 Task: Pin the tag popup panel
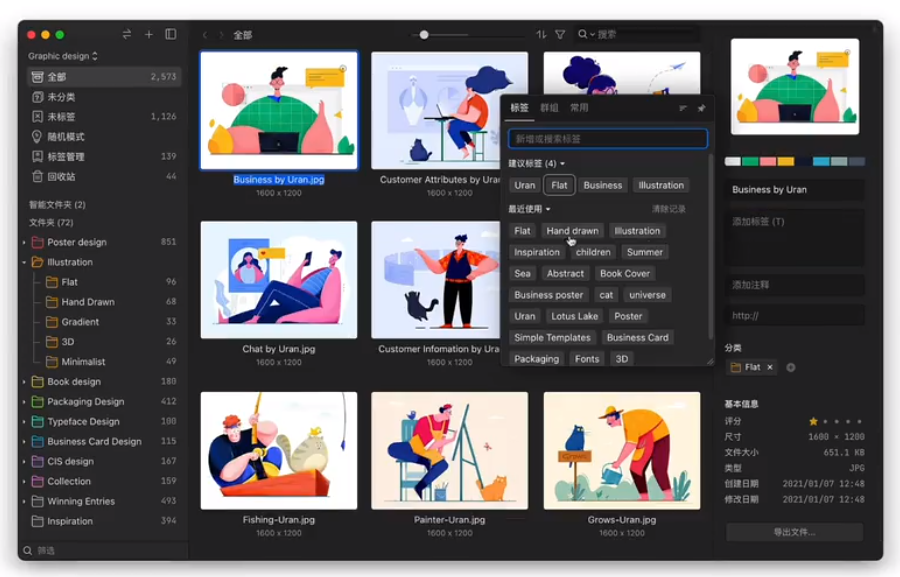point(701,108)
